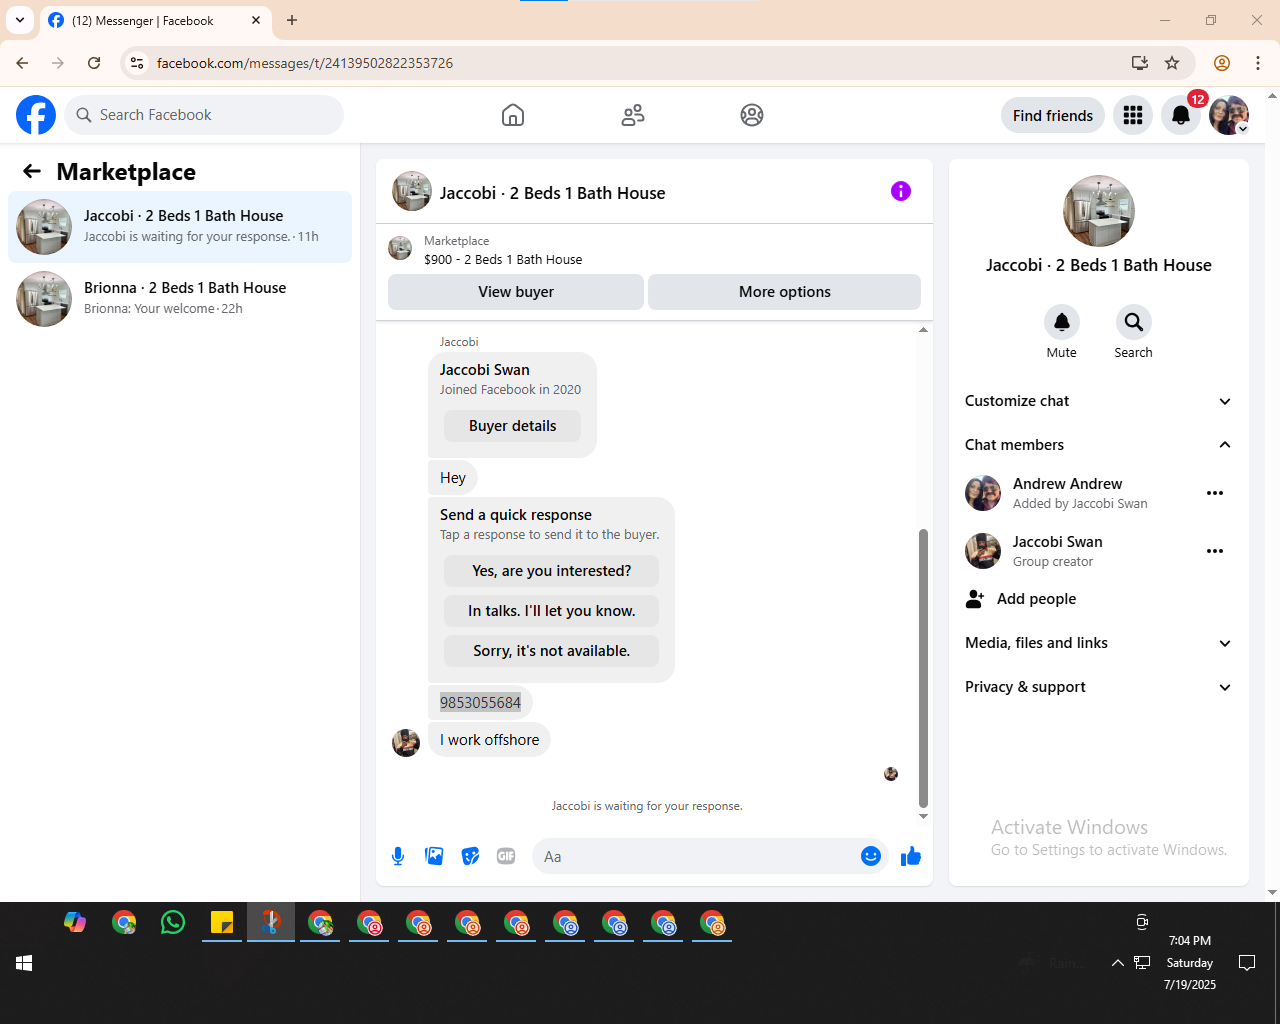Select the Messenger | Facebook tab
This screenshot has height=1024, width=1280.
155,20
